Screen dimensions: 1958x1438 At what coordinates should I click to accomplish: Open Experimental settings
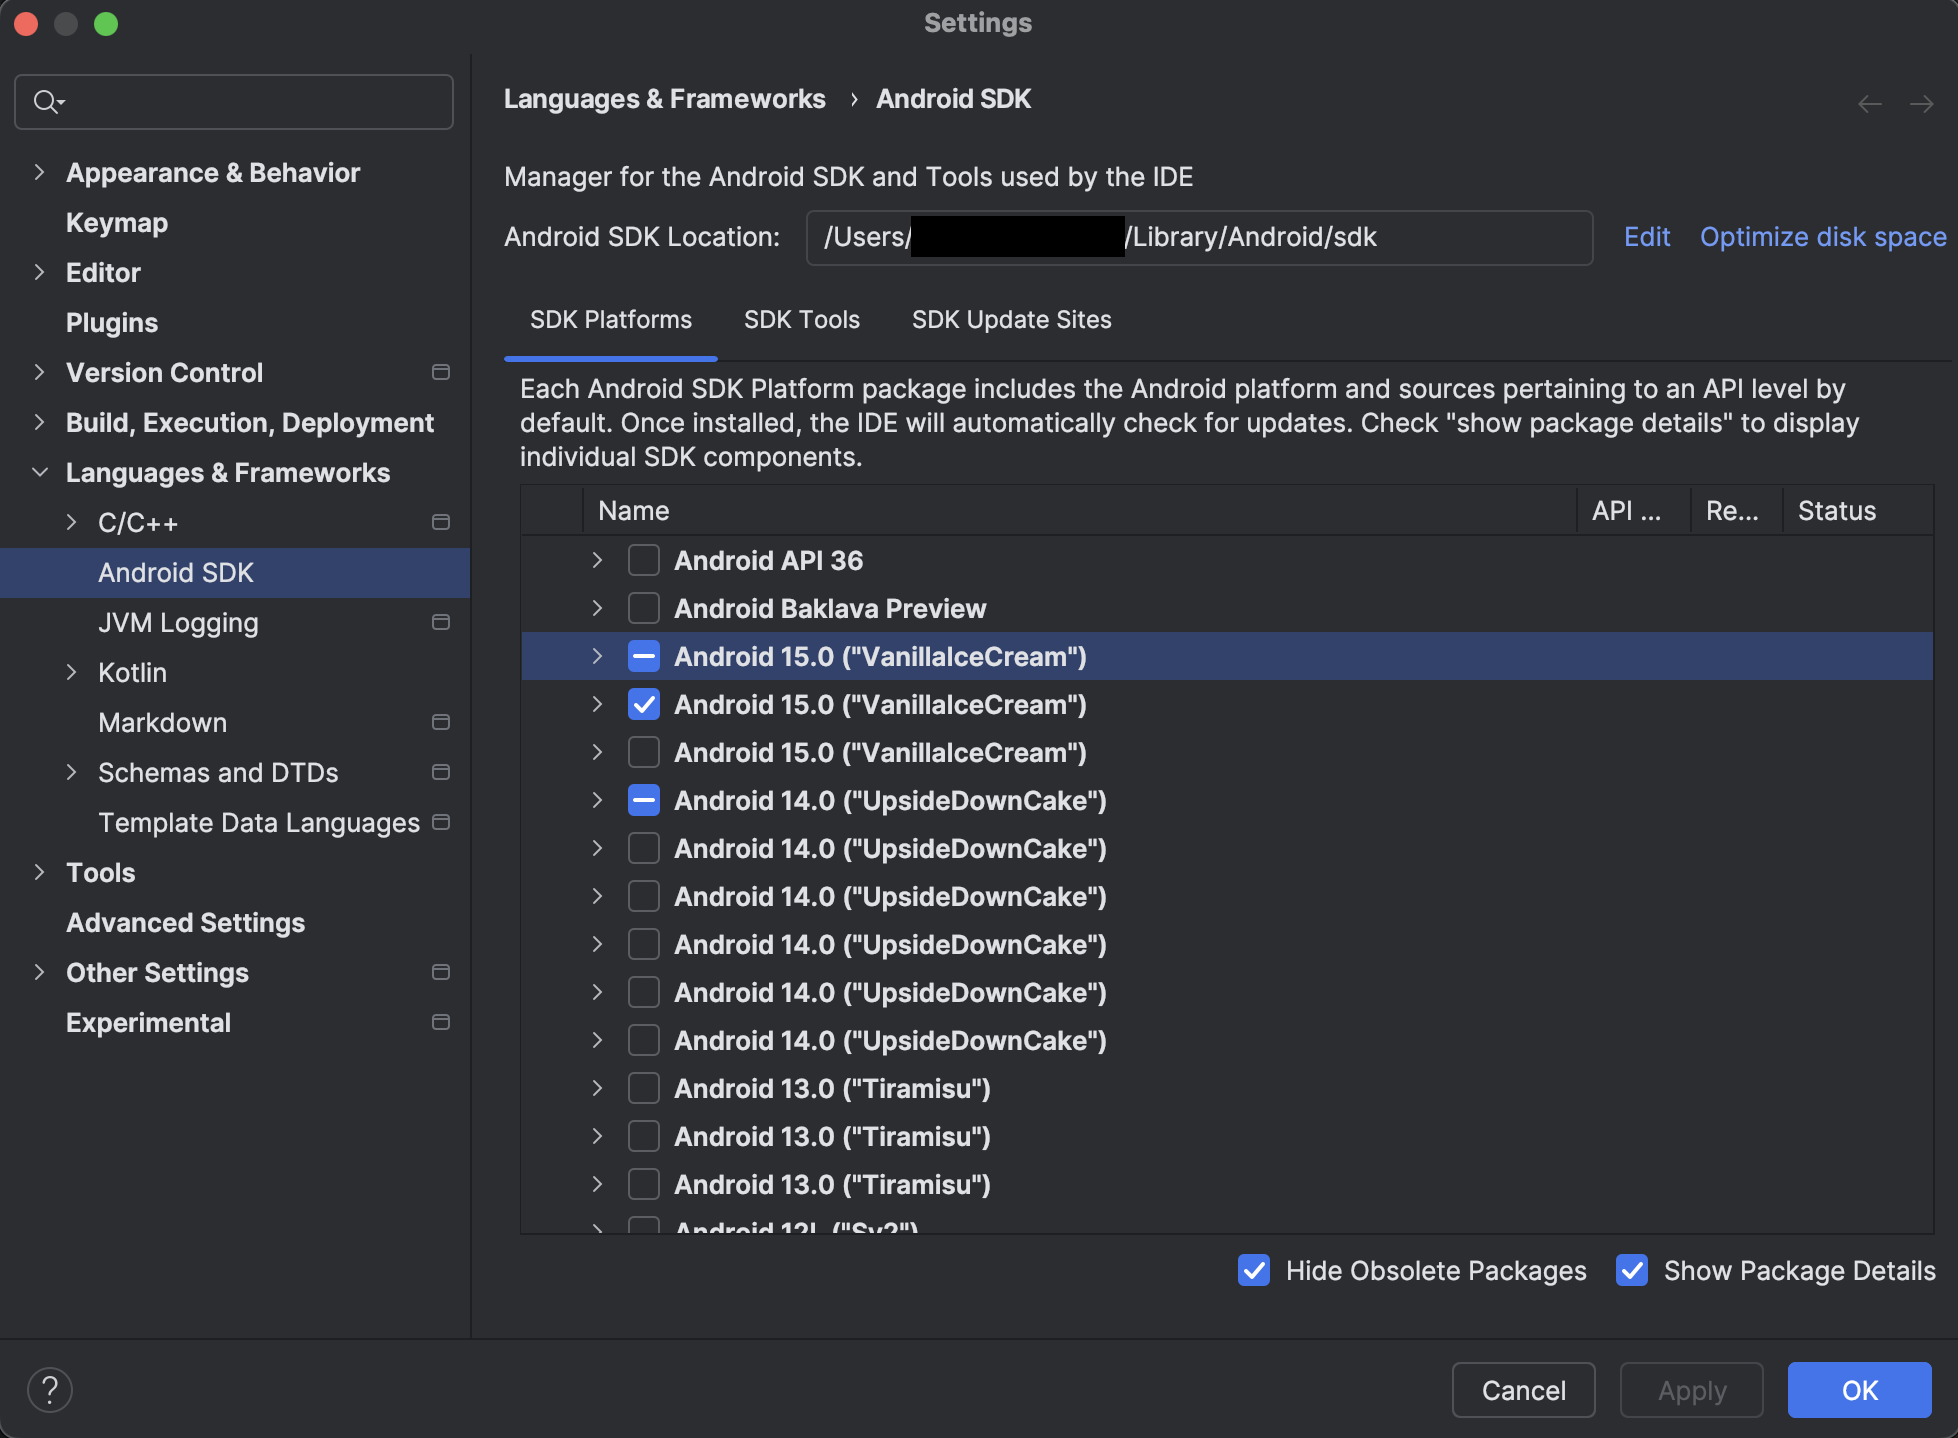coord(148,1022)
